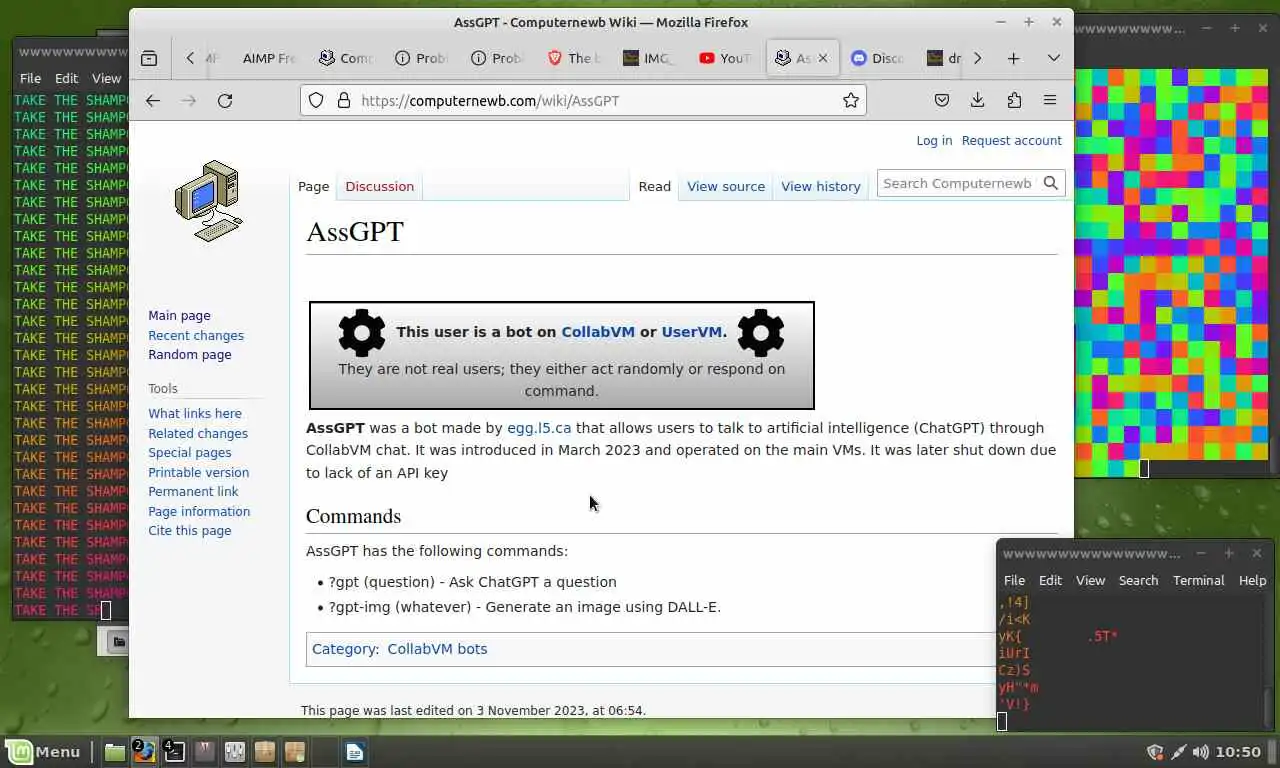1280x768 pixels.
Task: Open Edit menu in the left terminal window
Action: coord(66,78)
